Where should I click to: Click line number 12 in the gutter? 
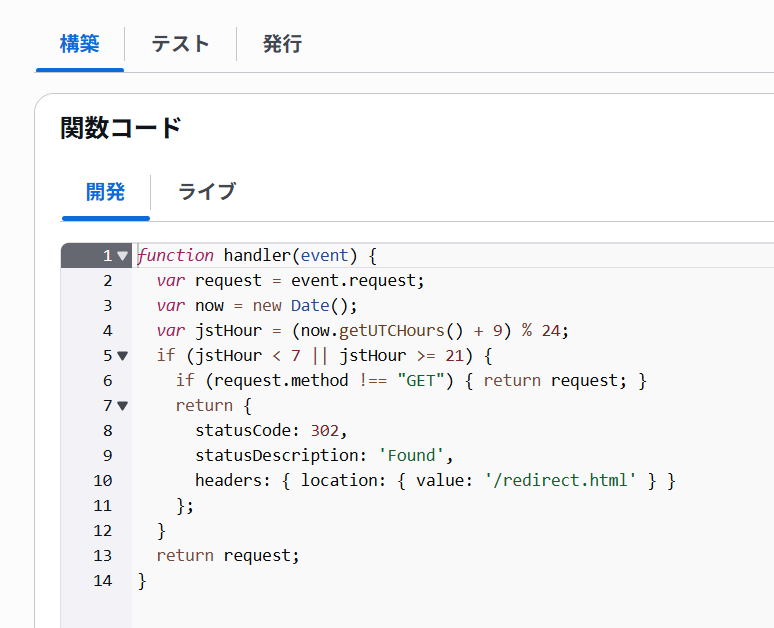(x=103, y=531)
